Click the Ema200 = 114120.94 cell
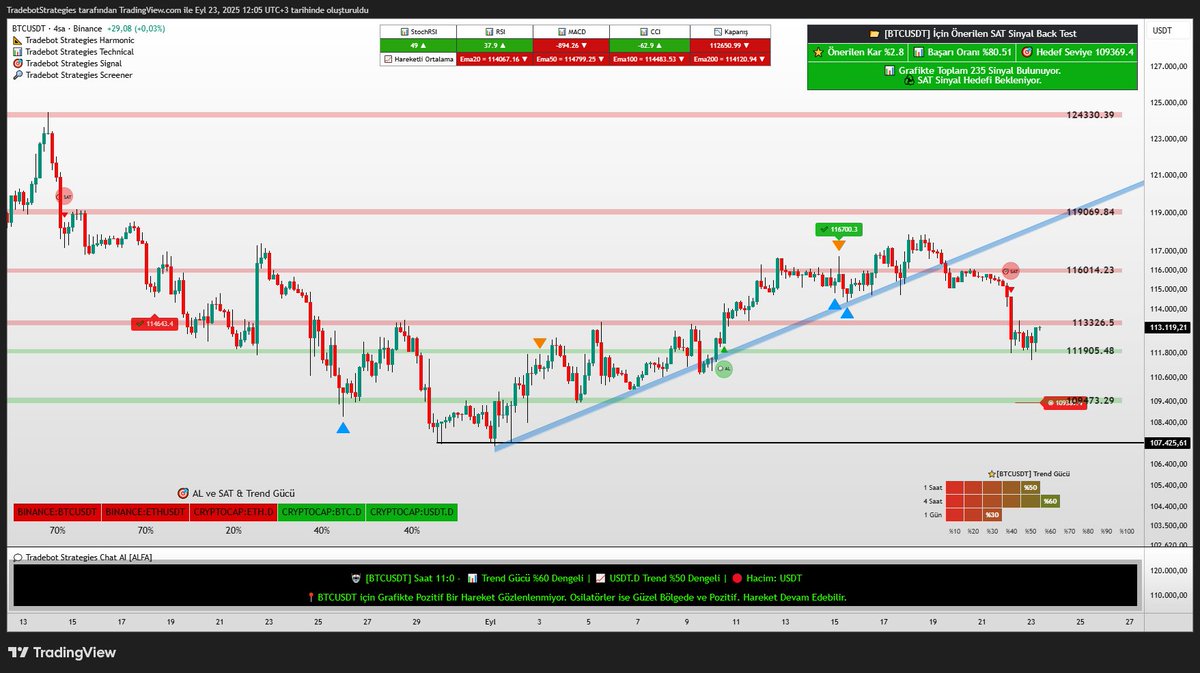The image size is (1200, 673). (x=730, y=59)
